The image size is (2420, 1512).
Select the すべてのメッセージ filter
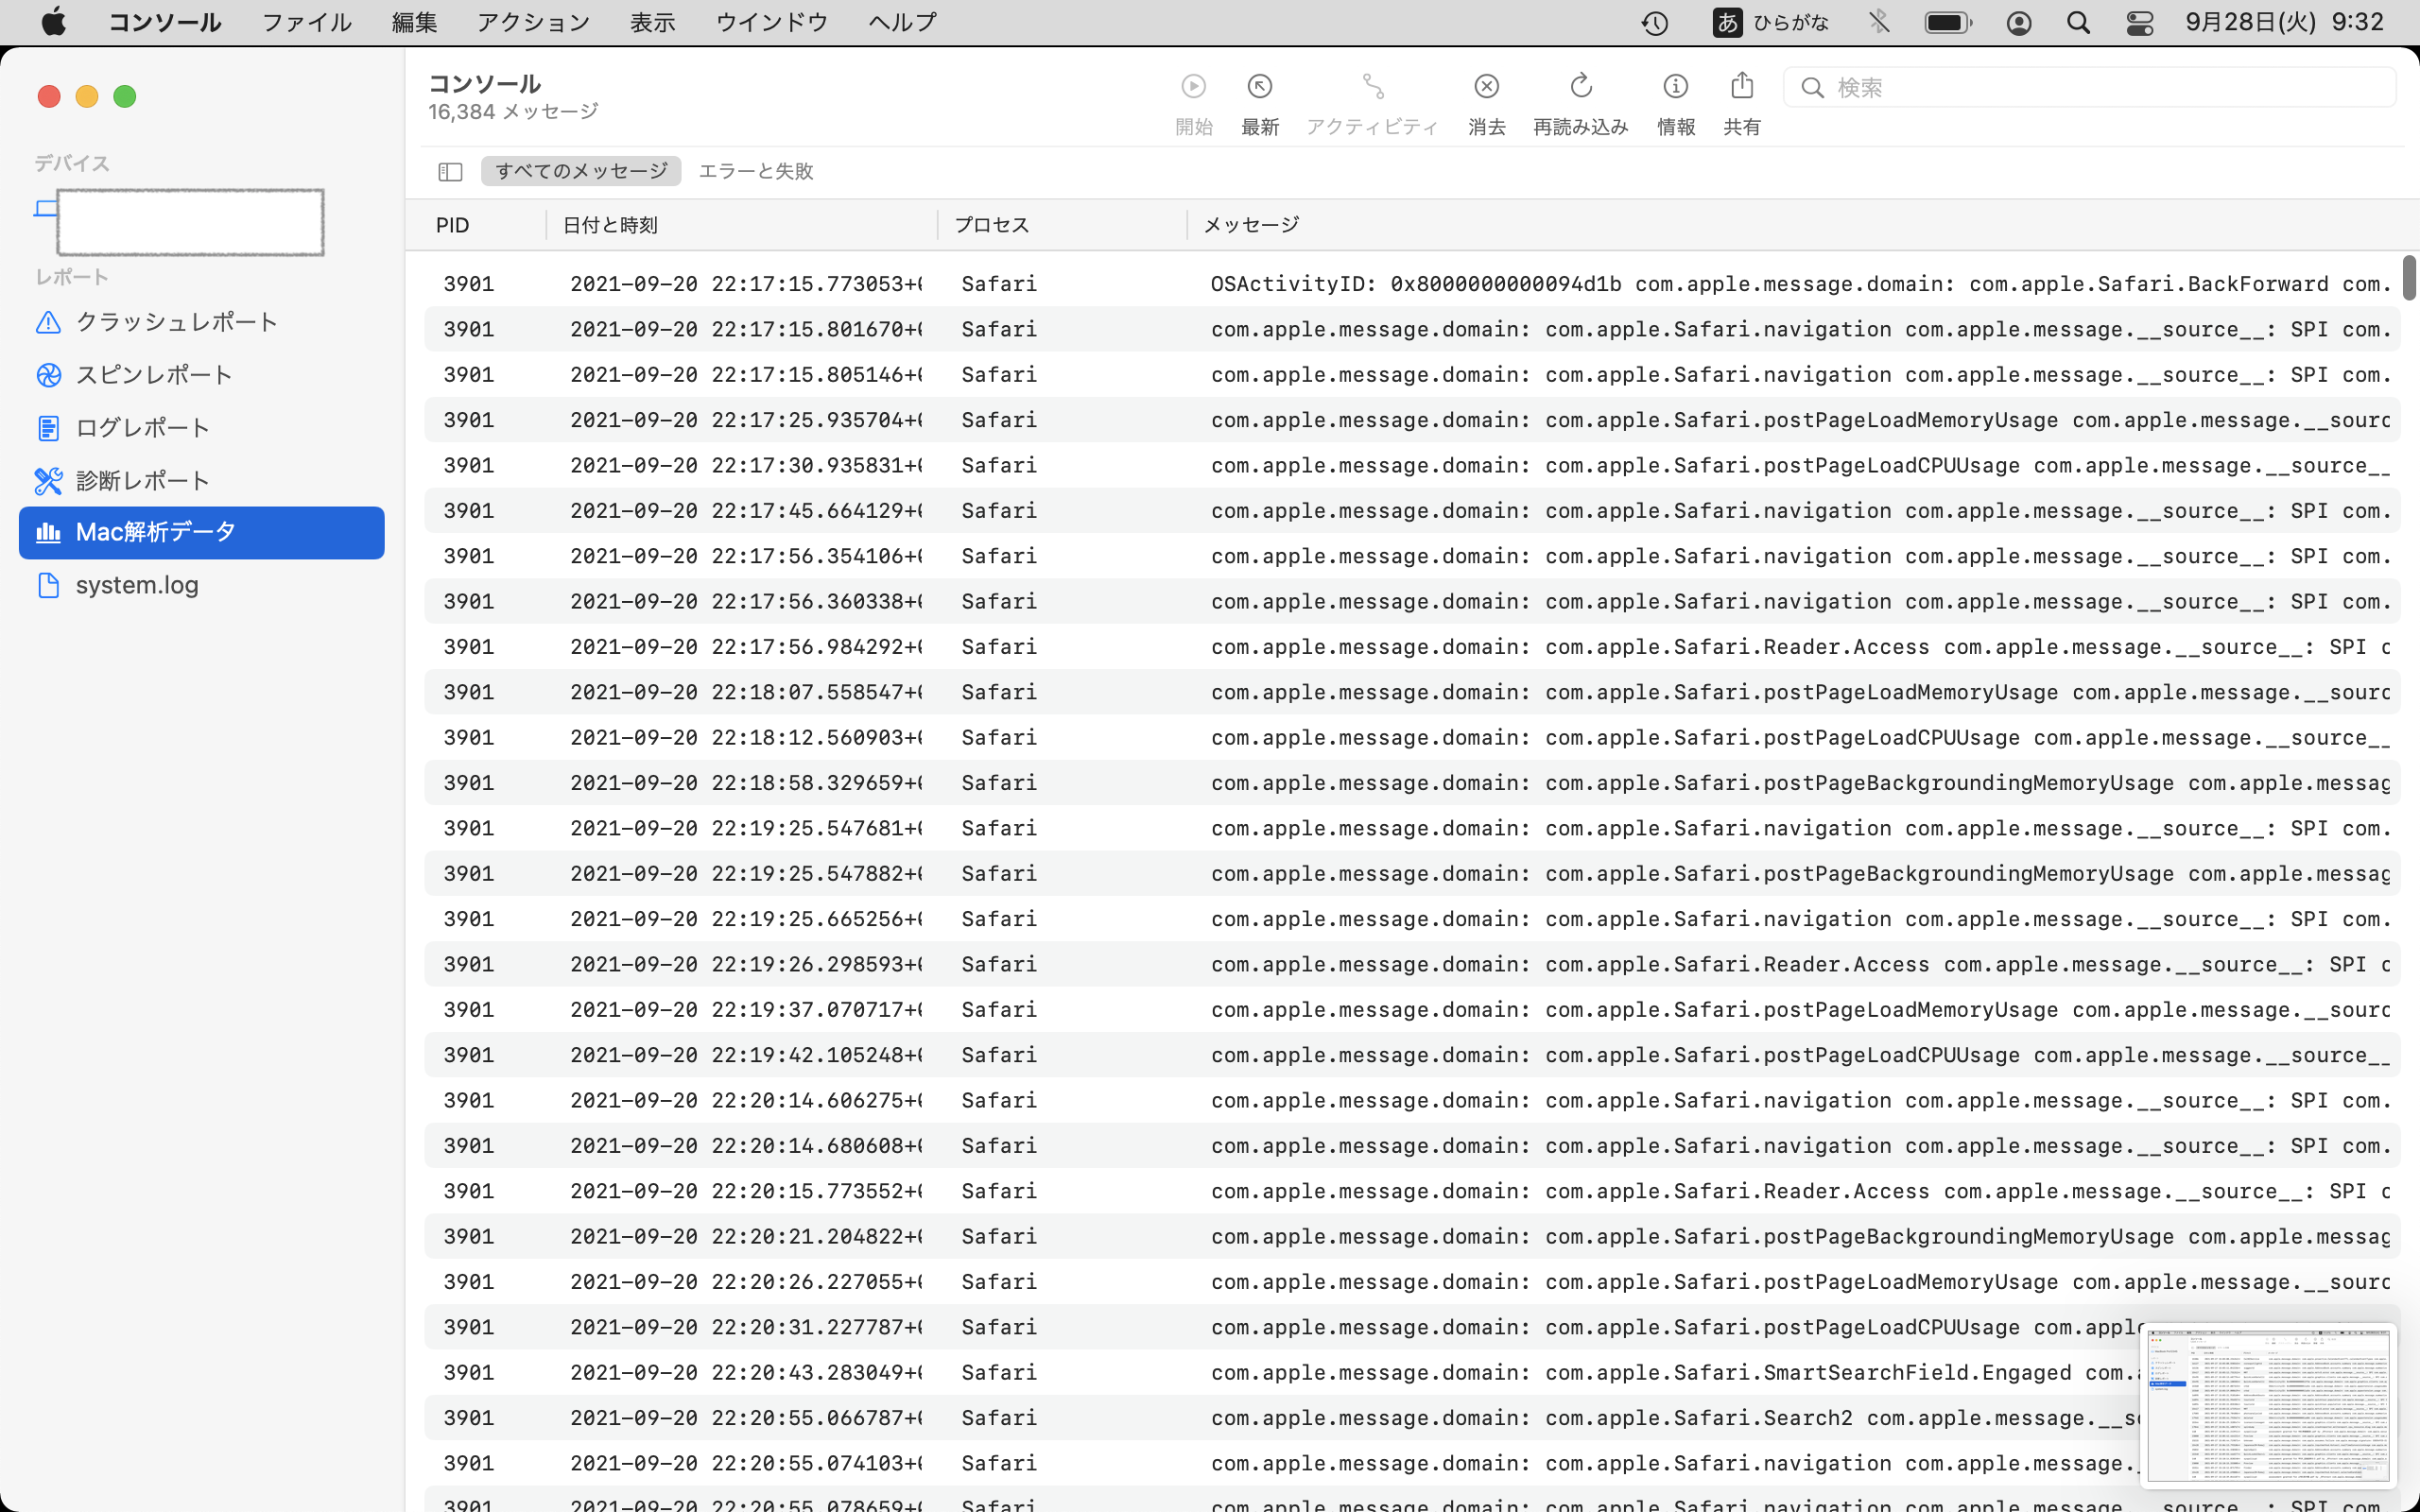[x=581, y=171]
